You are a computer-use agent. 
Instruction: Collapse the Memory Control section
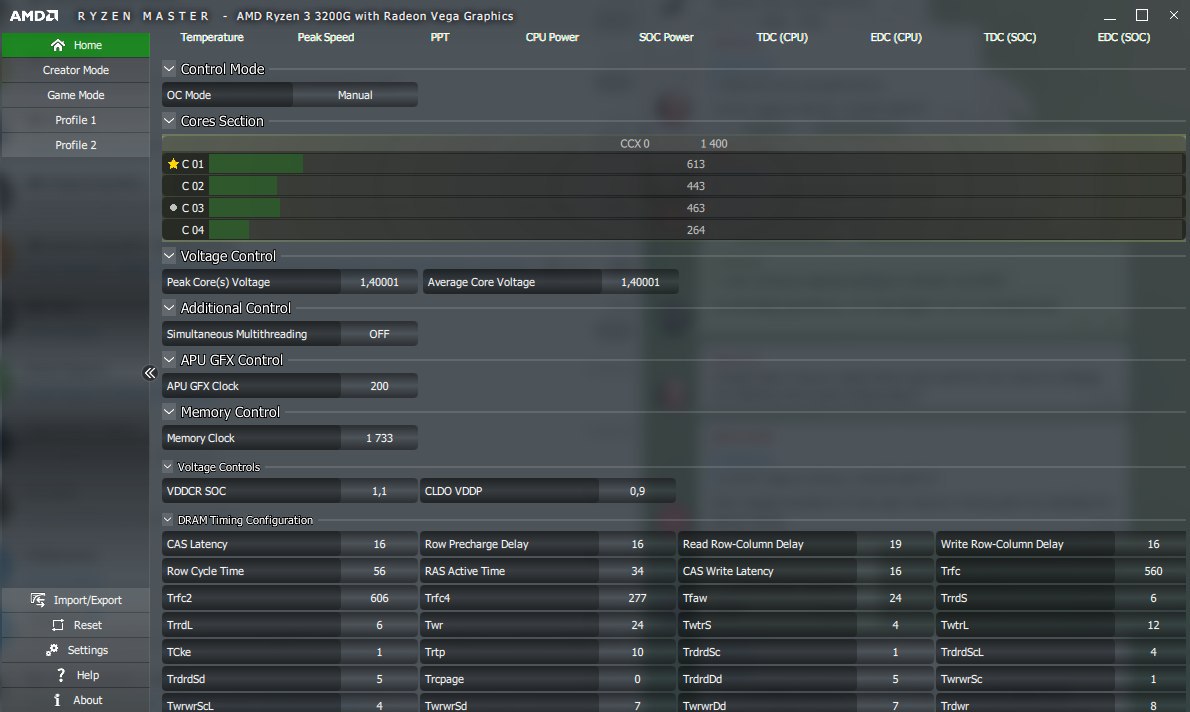169,411
